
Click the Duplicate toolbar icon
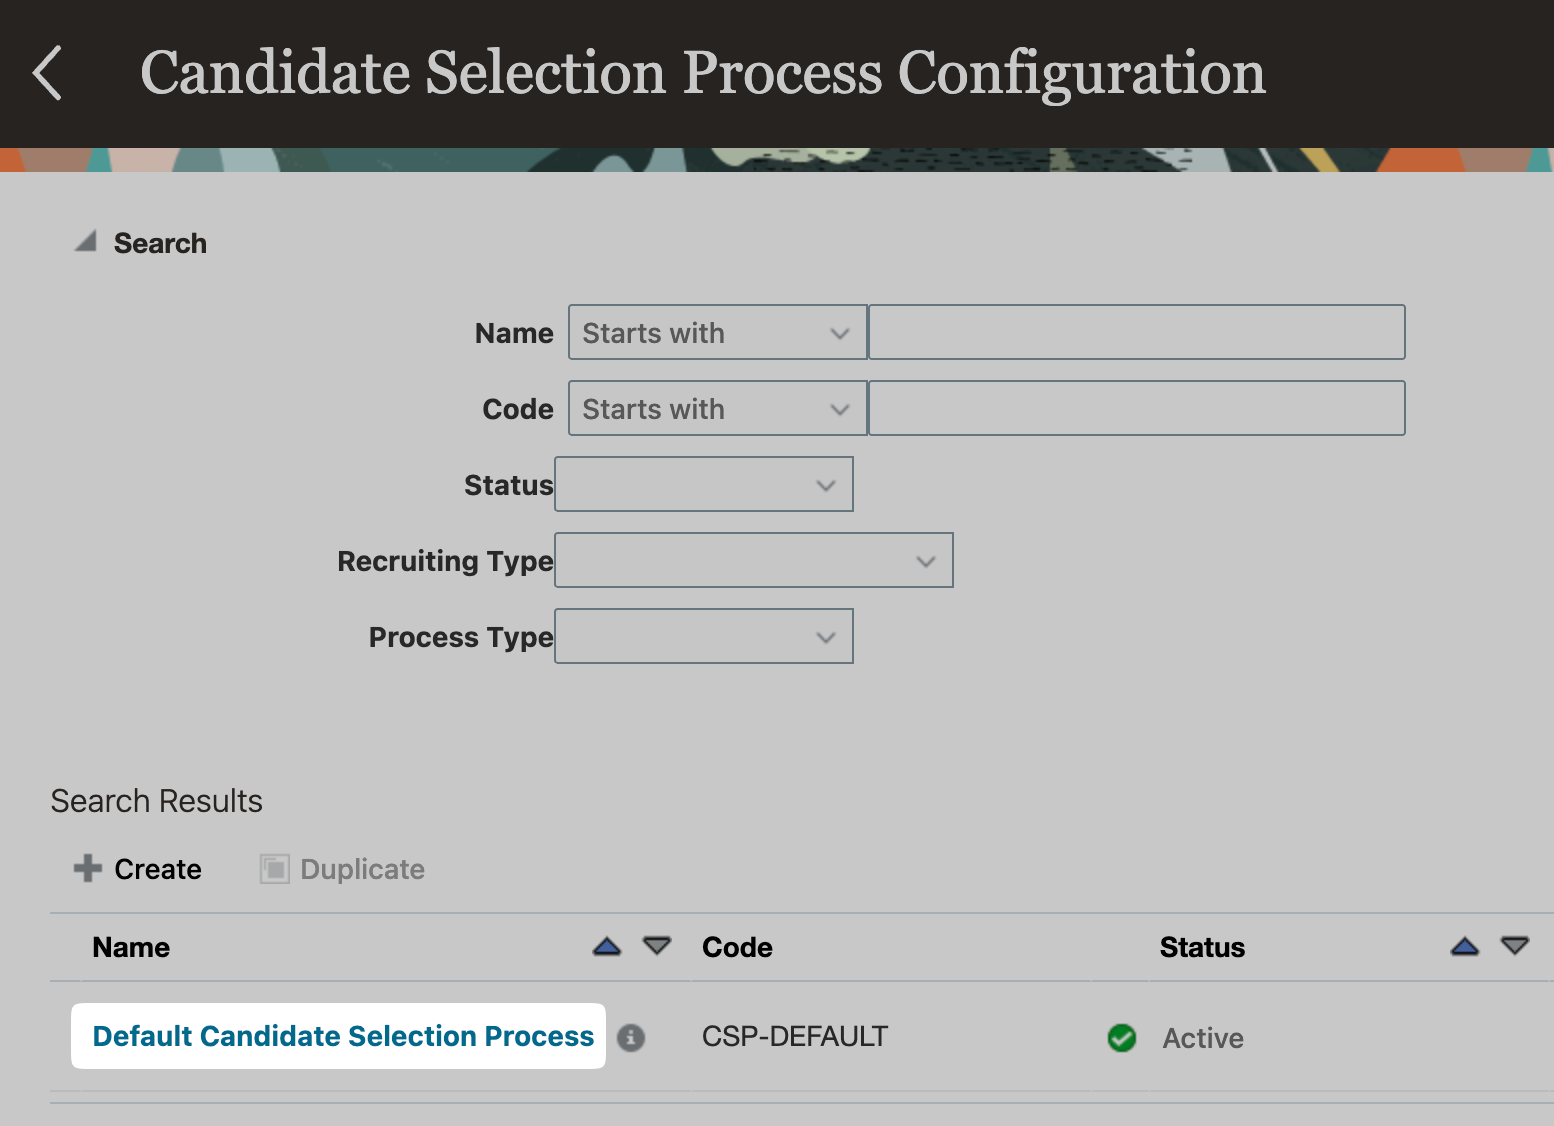pos(275,869)
